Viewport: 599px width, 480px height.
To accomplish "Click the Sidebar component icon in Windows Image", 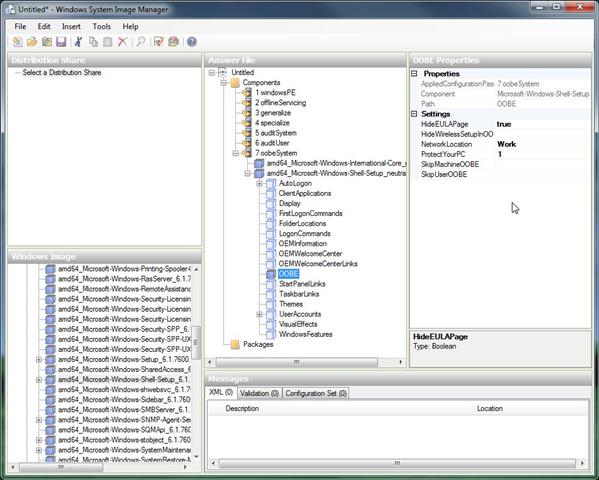I will tap(50, 400).
